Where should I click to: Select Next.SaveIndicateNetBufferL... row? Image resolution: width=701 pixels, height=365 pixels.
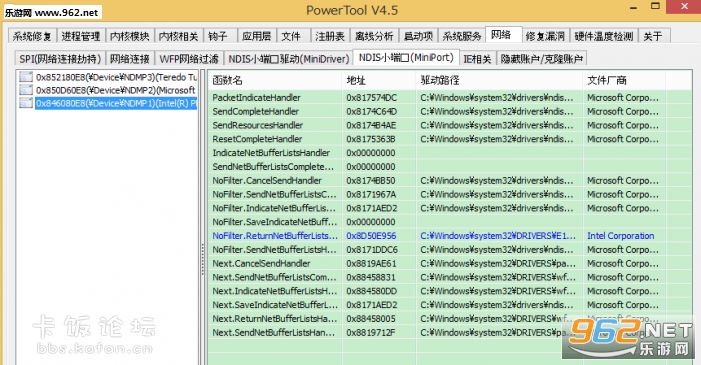(450, 305)
